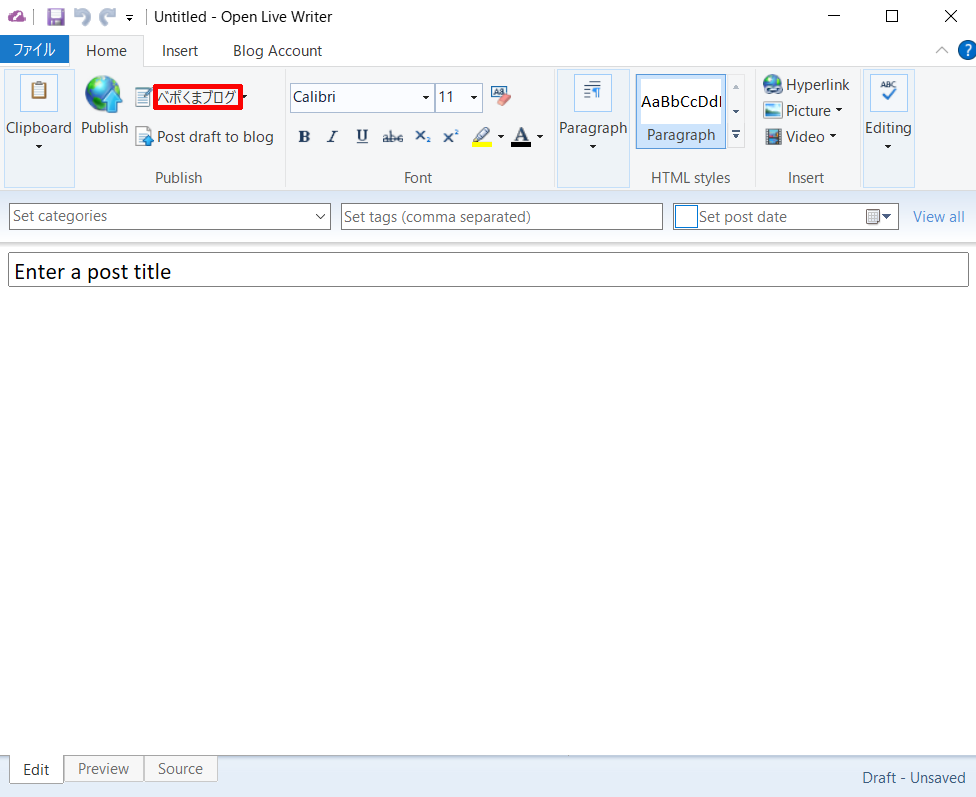Switch to the Insert ribbon tab
This screenshot has width=976, height=797.
[x=180, y=51]
